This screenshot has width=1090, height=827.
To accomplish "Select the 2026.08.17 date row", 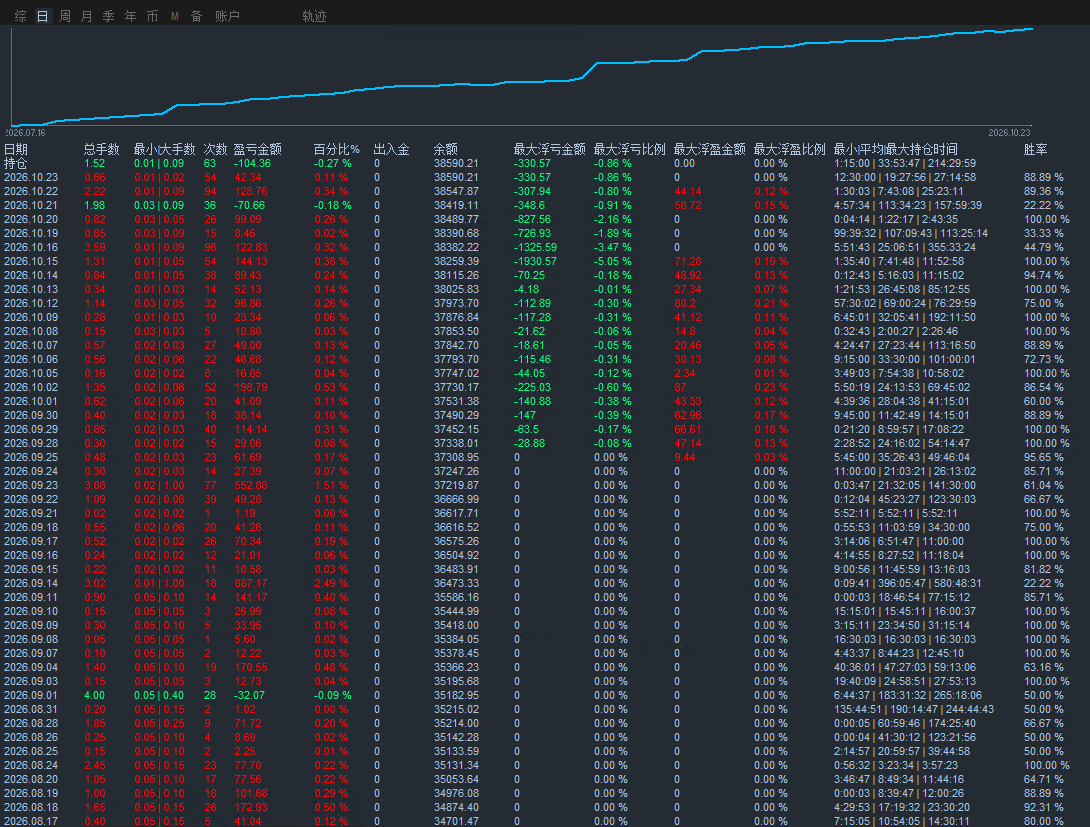I will click(x=545, y=821).
